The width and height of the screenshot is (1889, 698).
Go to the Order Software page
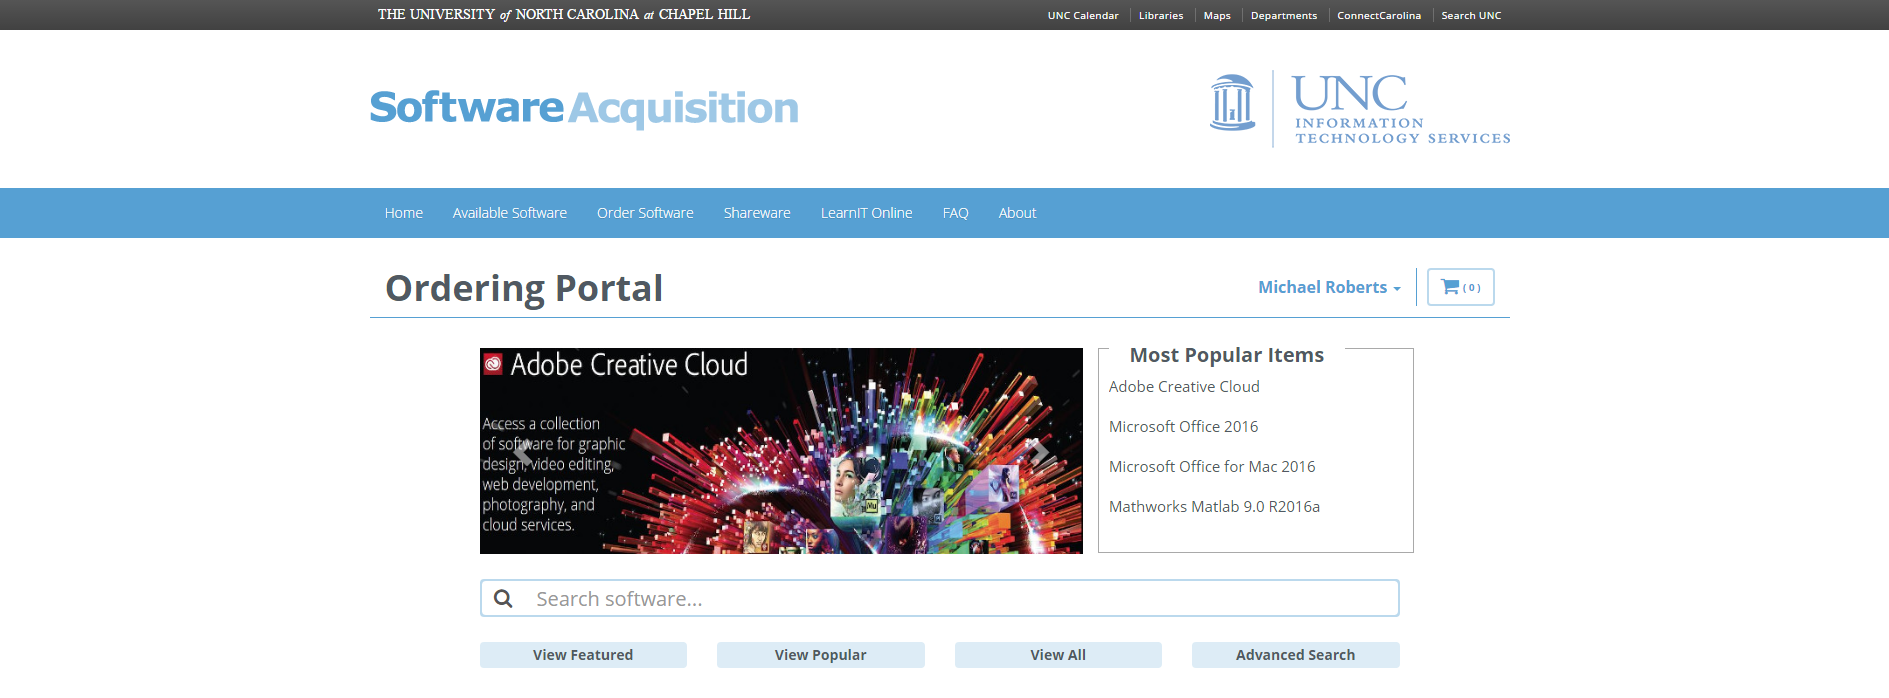[x=645, y=213]
